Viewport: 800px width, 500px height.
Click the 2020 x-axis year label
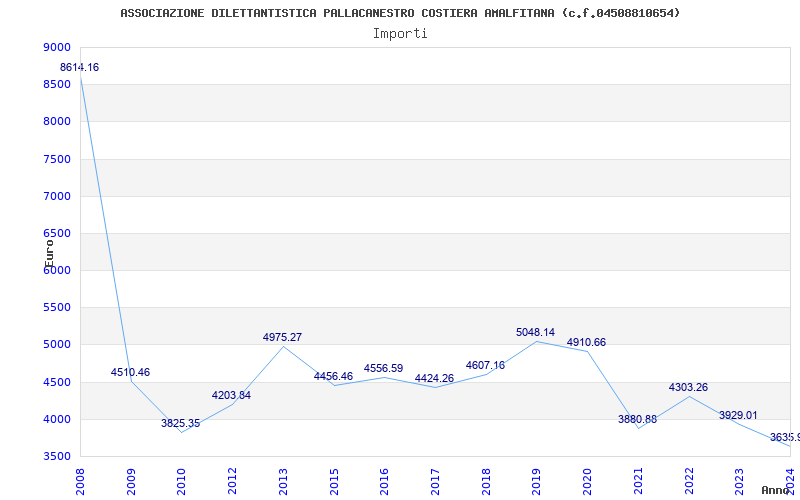tap(587, 482)
